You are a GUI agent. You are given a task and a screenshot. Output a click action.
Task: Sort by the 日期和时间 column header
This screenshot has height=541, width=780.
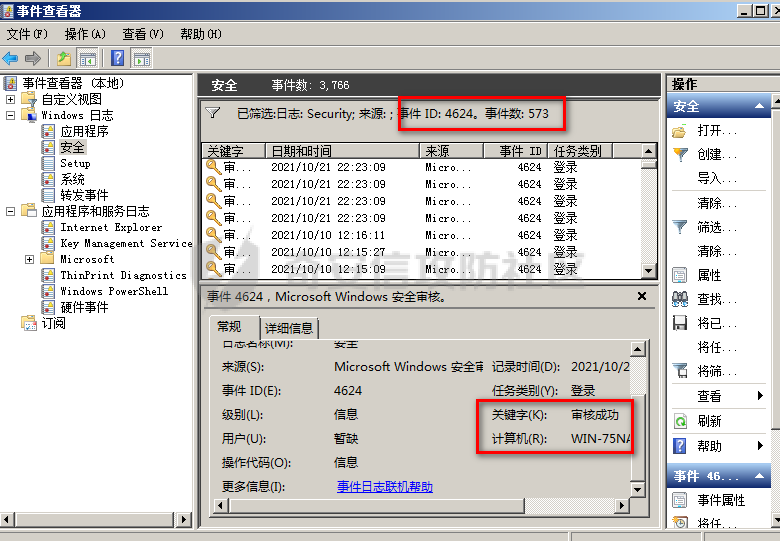pos(343,151)
